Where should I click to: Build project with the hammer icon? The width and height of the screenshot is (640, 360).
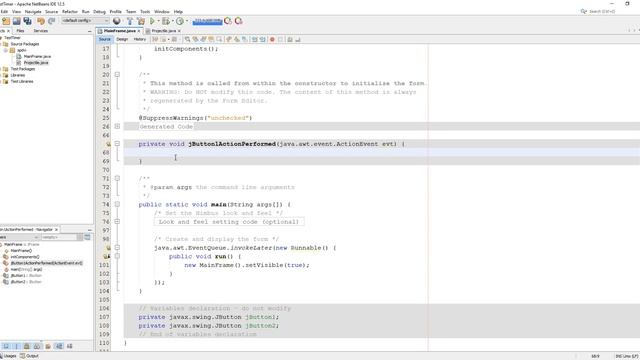click(x=130, y=21)
